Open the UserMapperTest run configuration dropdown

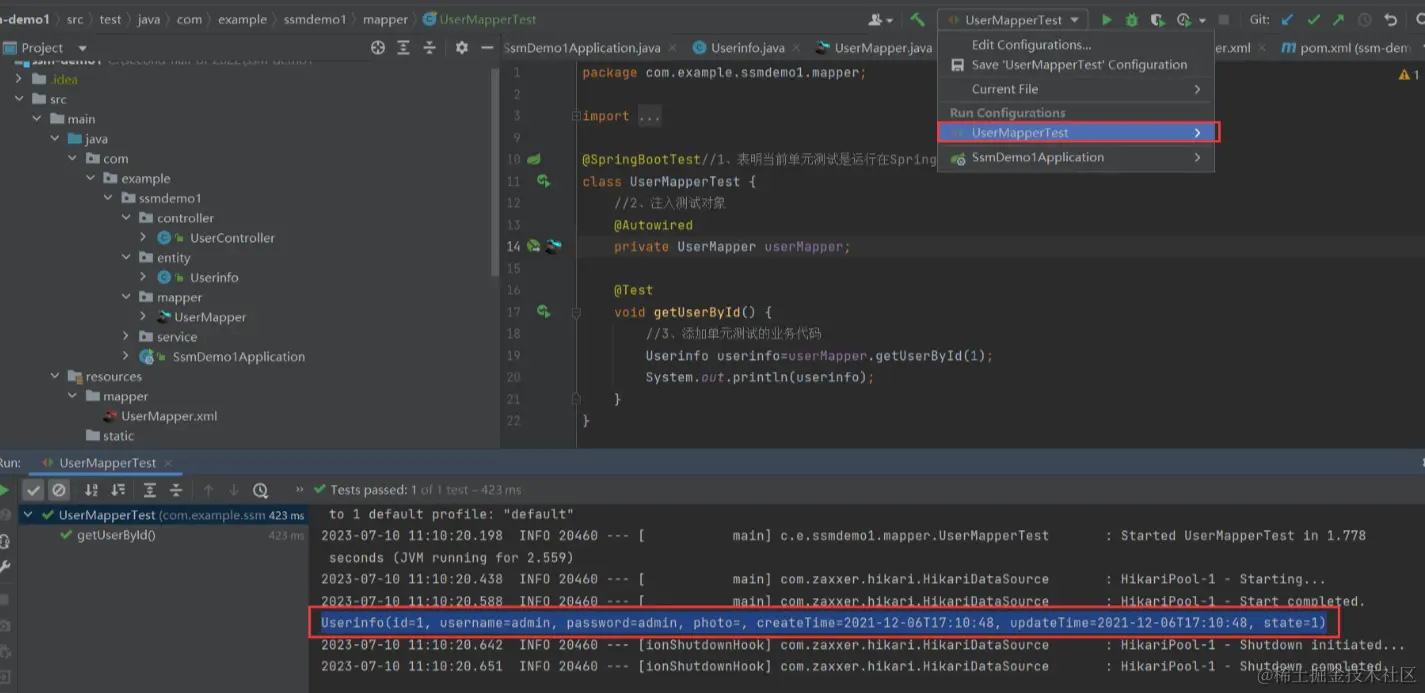[x=1013, y=20]
